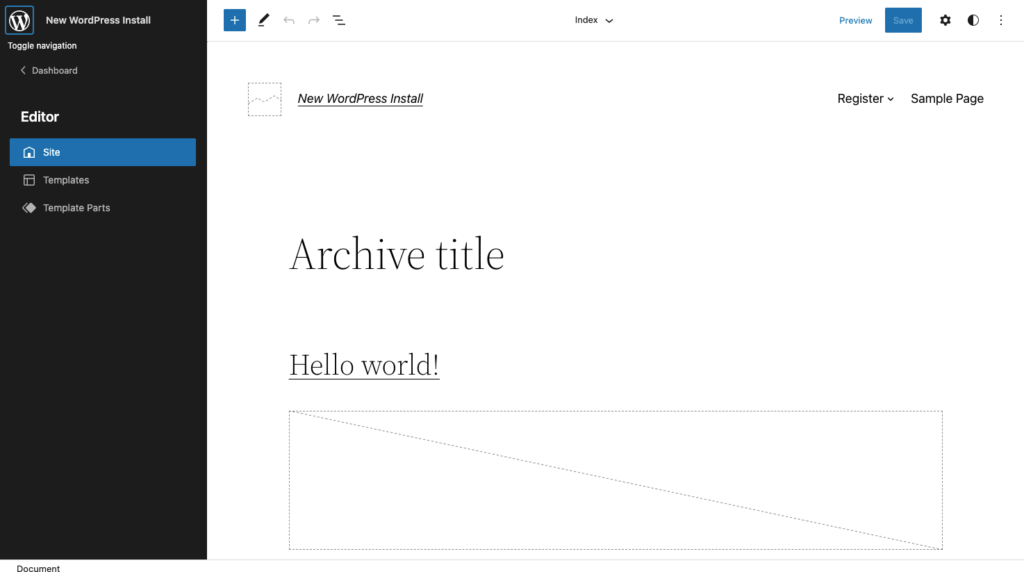Image resolution: width=1024 pixels, height=572 pixels.
Task: Click the Undo arrow
Action: pyautogui.click(x=289, y=20)
